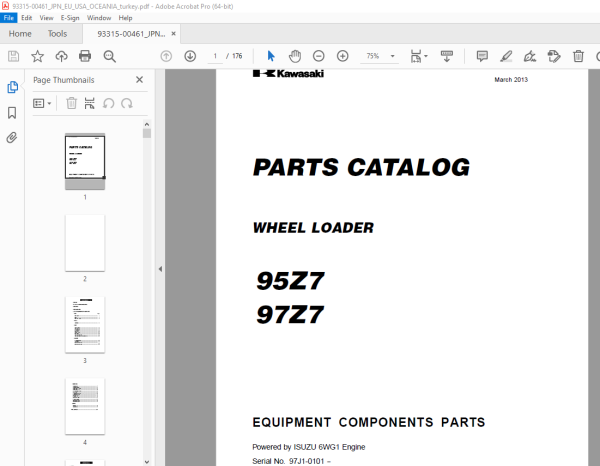
Task: Open thumbnails options menu dropdown
Action: click(x=42, y=103)
